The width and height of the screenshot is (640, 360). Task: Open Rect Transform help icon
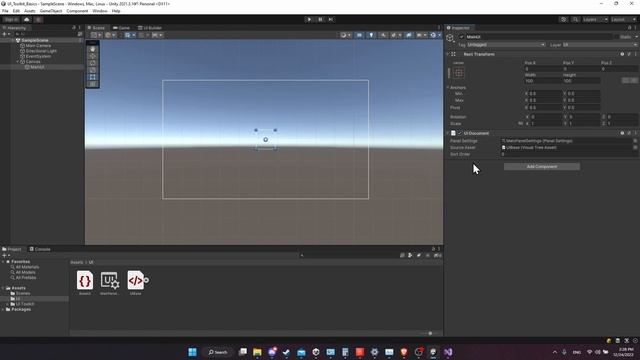[622, 54]
